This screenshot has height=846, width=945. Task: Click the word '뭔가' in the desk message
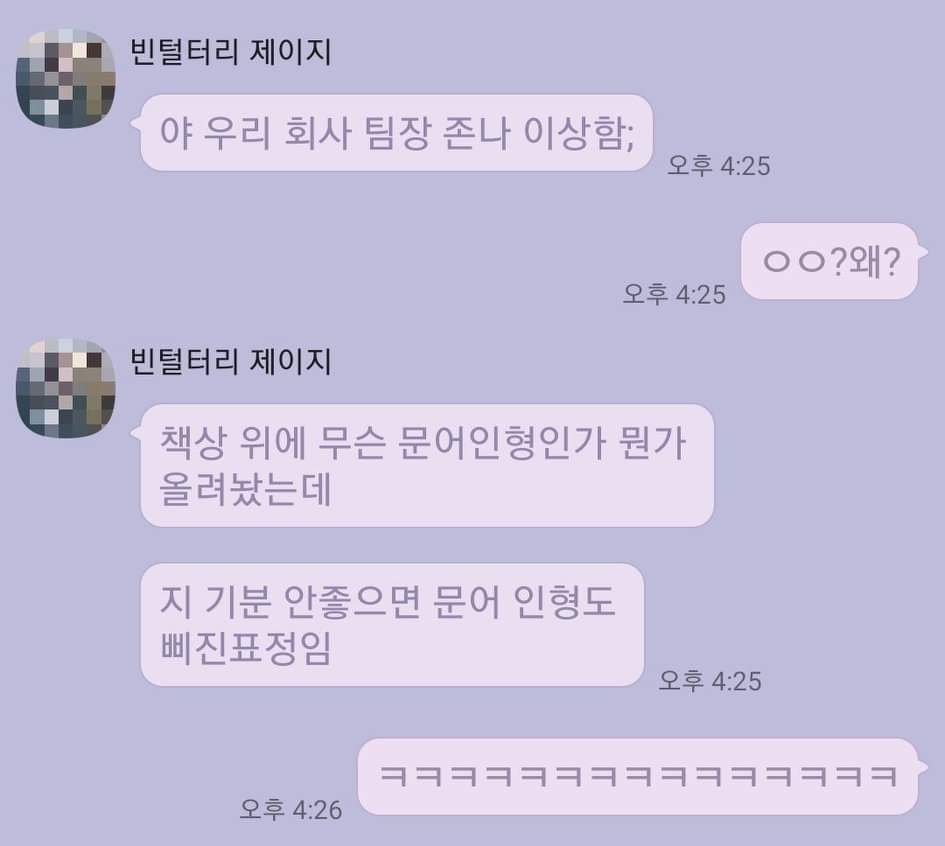click(x=652, y=442)
